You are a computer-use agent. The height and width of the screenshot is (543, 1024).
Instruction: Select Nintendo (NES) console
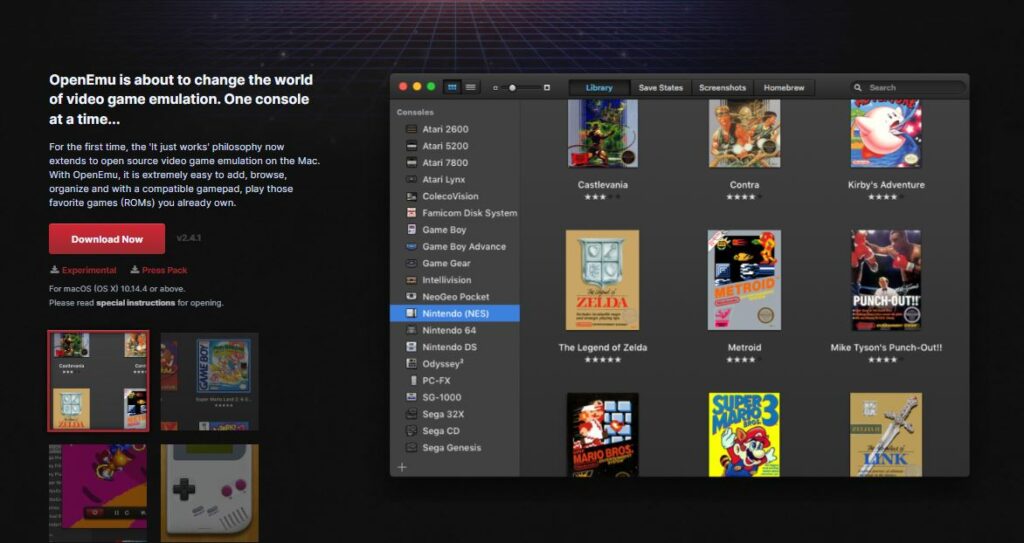455,314
